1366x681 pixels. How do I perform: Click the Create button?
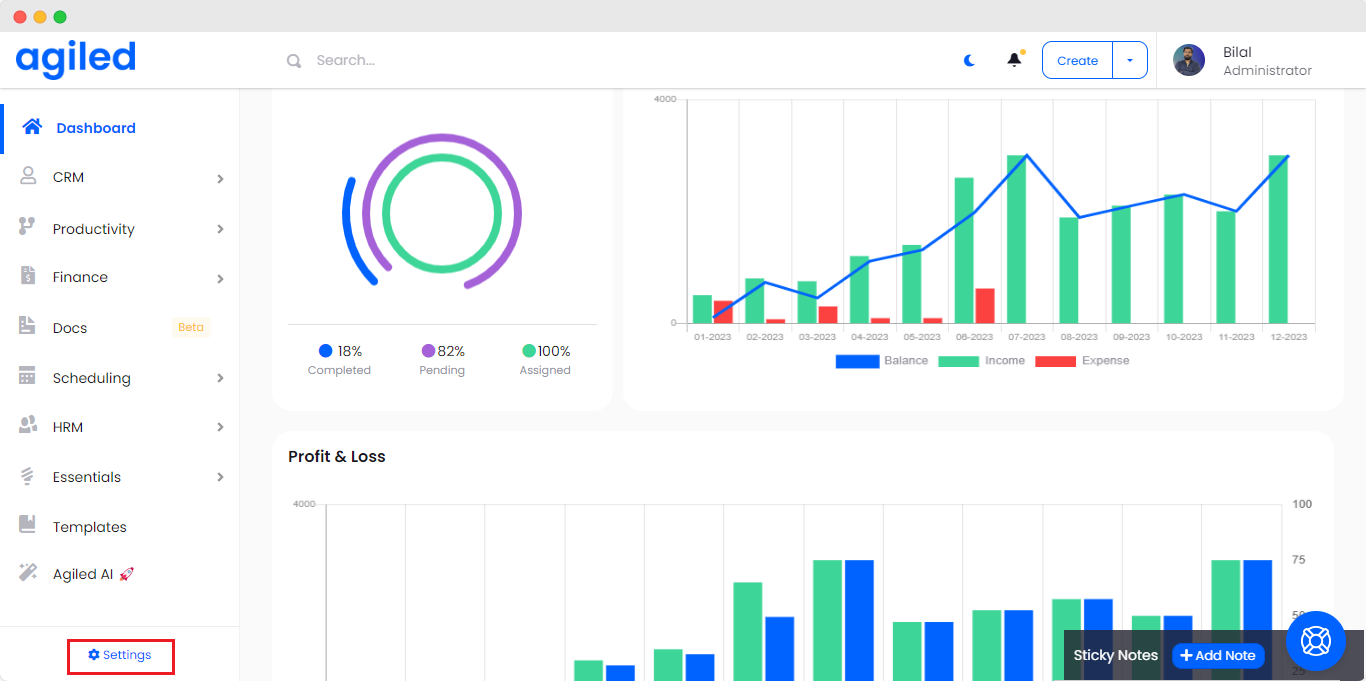[x=1077, y=60]
